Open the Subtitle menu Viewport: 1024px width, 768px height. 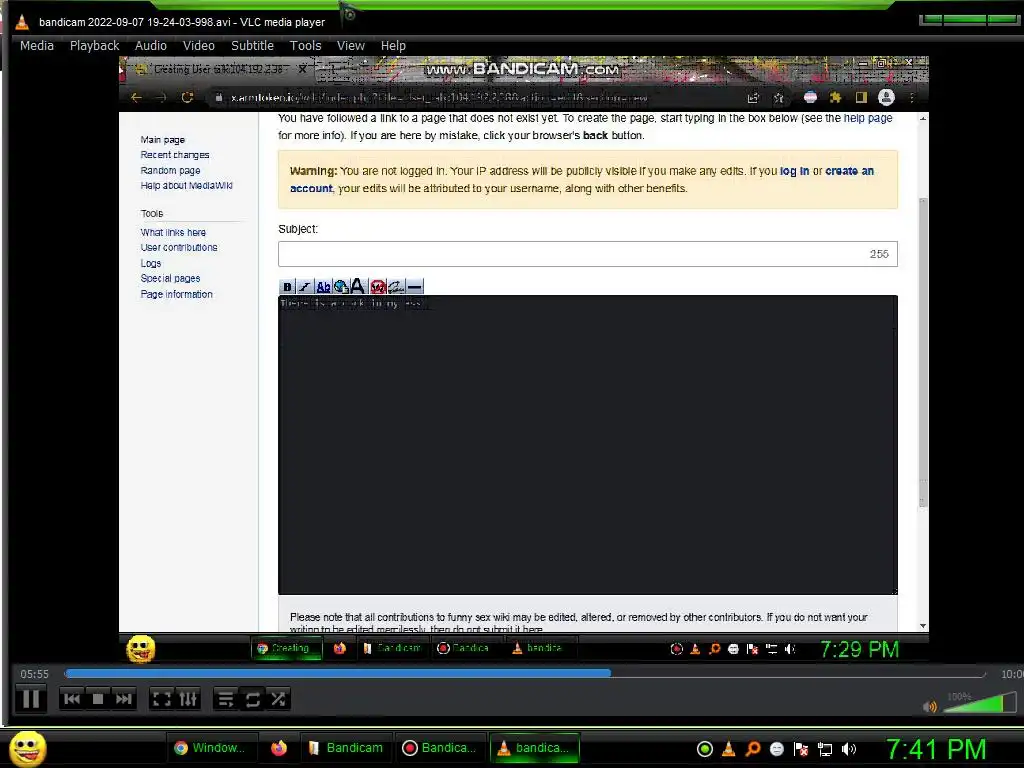coord(252,46)
